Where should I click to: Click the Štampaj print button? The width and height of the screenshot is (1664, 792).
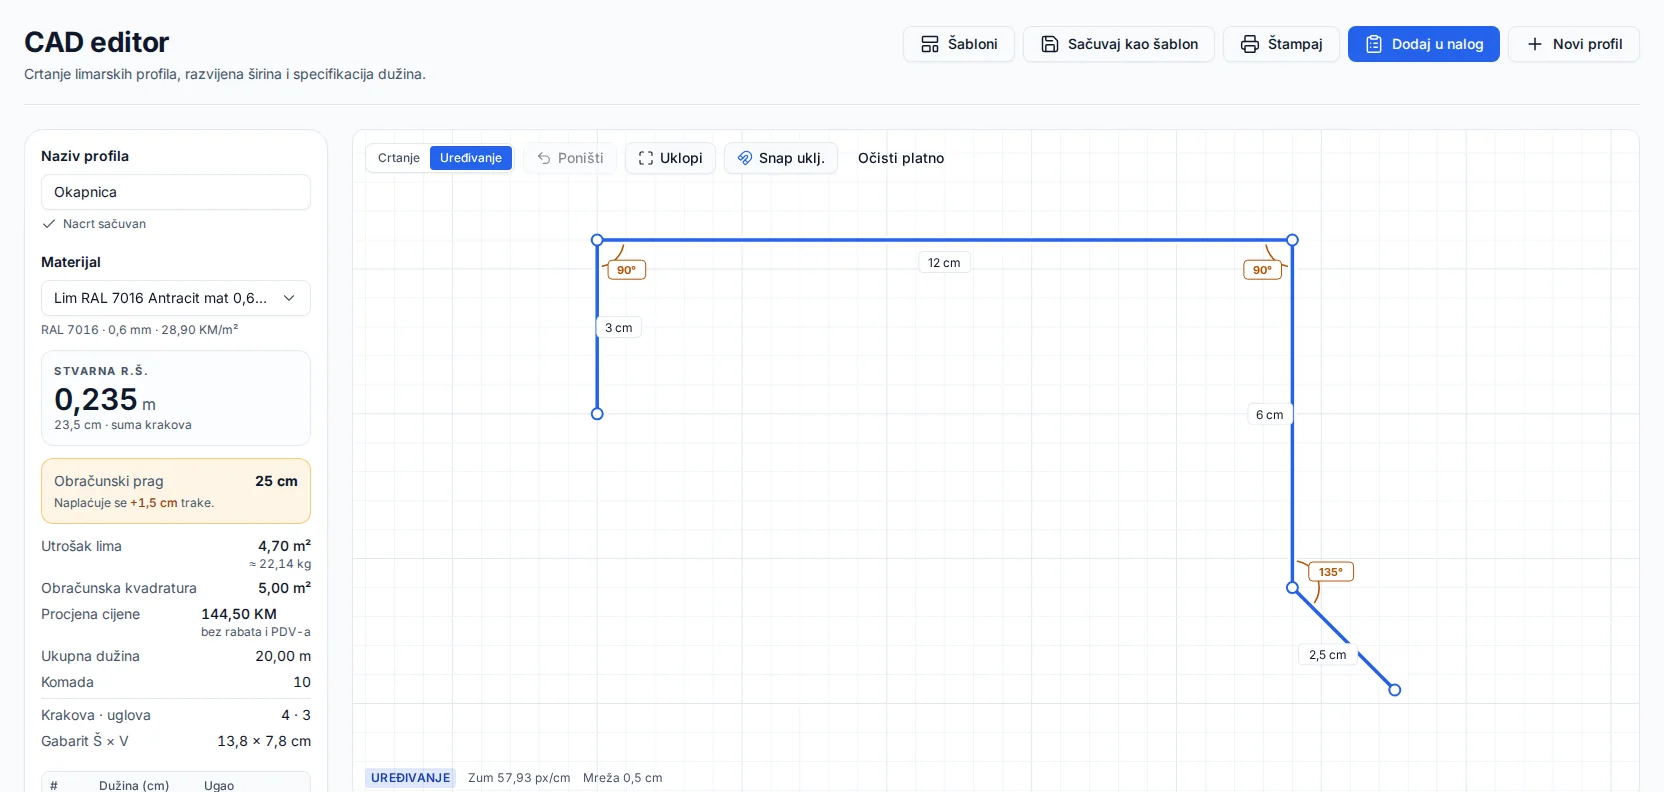pyautogui.click(x=1281, y=44)
